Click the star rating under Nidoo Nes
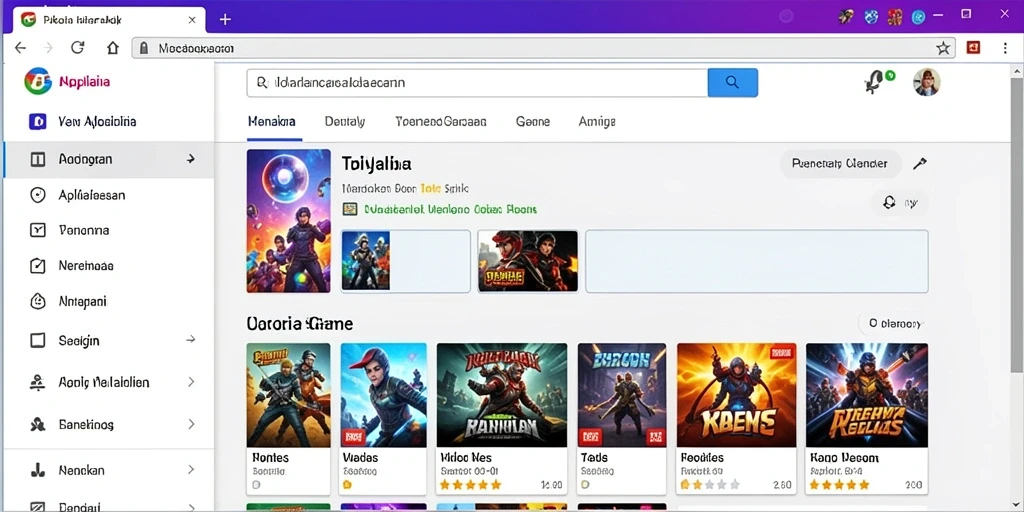 click(470, 485)
